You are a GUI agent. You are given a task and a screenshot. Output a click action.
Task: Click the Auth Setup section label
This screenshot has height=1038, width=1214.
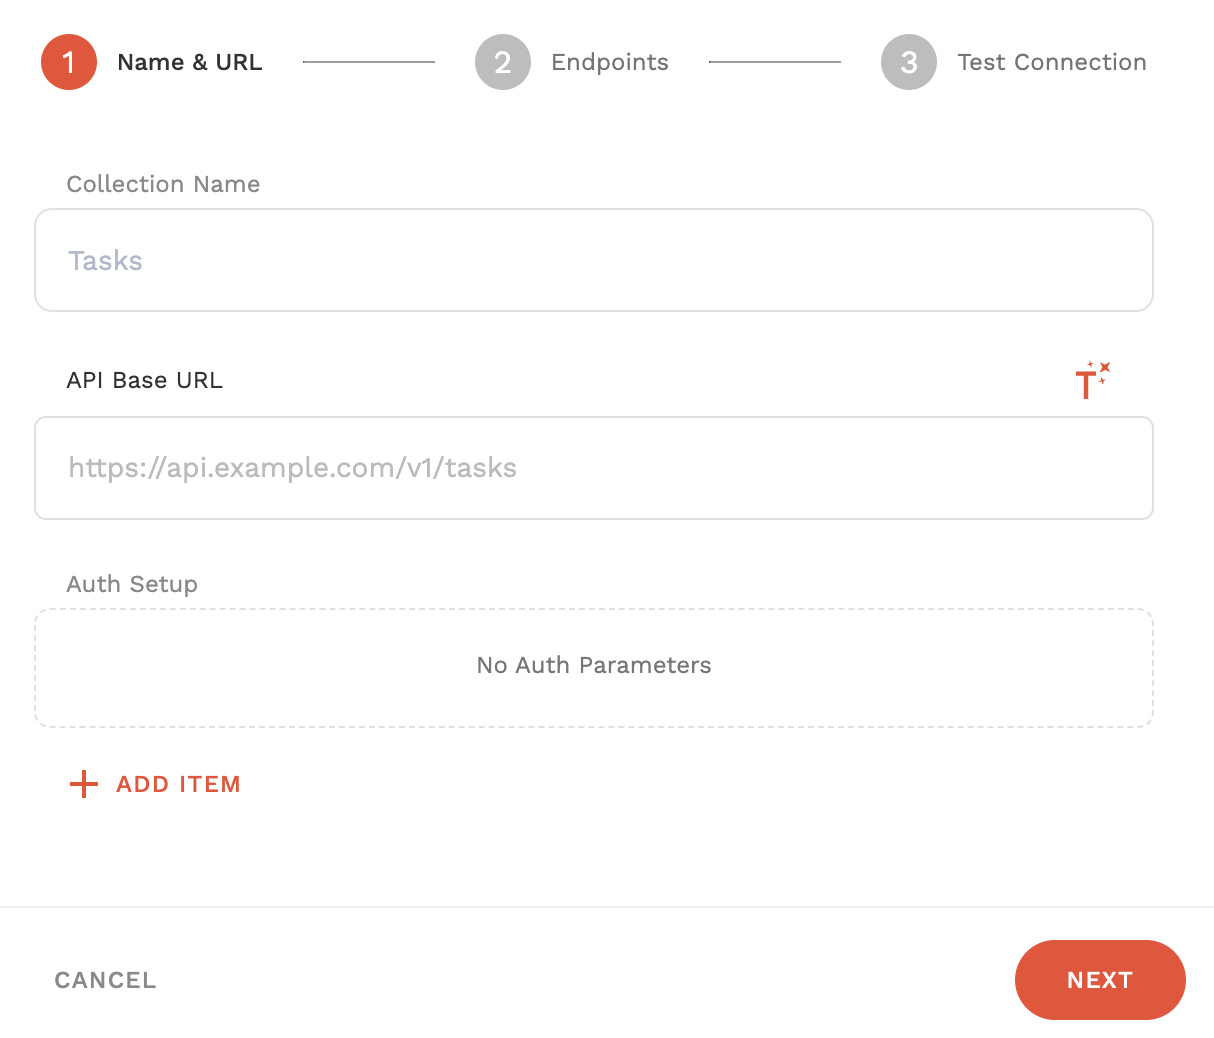point(132,584)
